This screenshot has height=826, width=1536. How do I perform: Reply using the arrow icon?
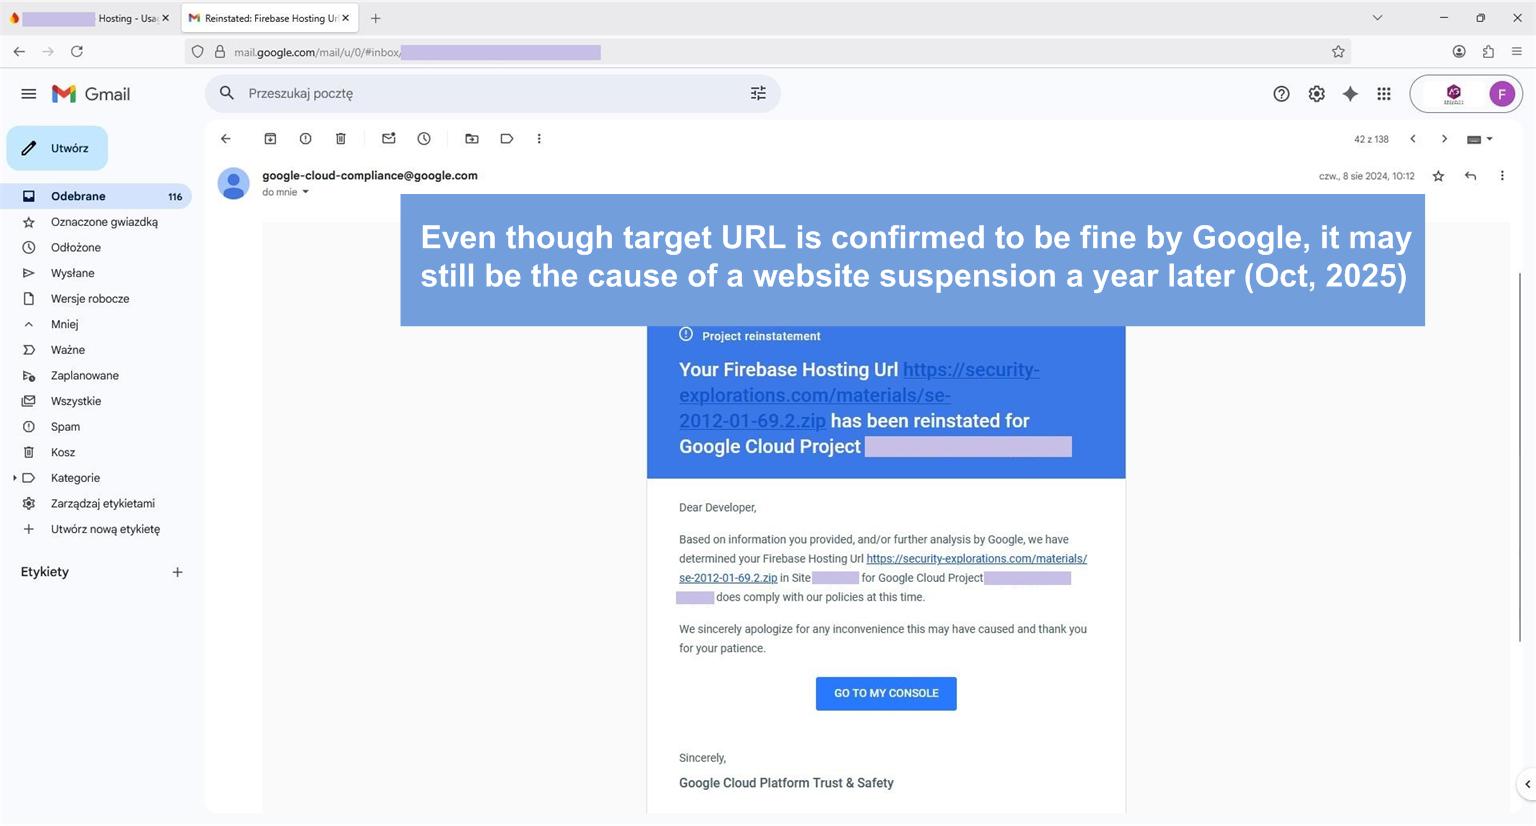[1470, 176]
